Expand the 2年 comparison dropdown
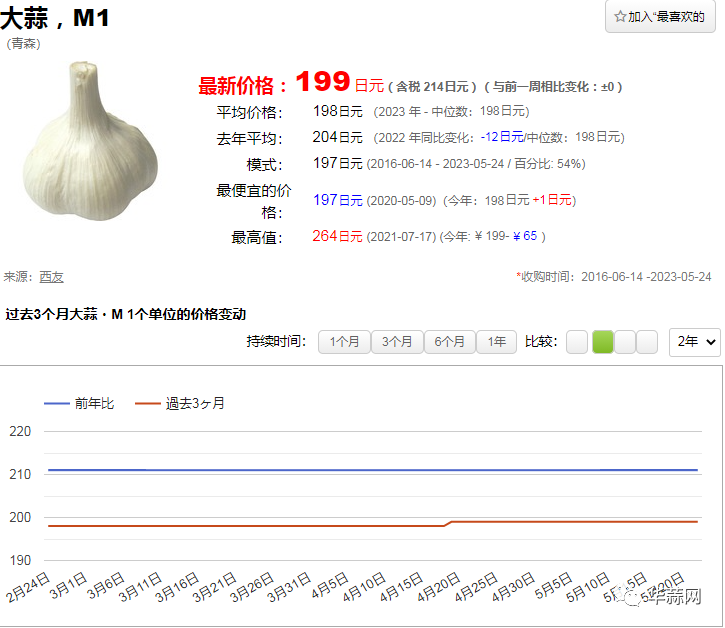Viewport: 725px width, 628px height. pos(695,342)
